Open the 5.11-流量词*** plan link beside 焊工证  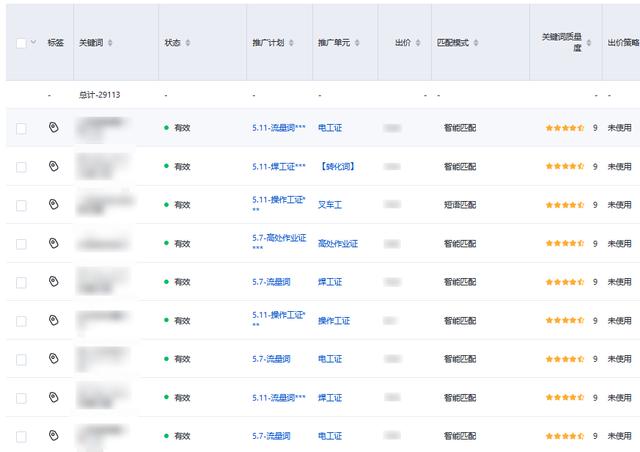[279, 398]
